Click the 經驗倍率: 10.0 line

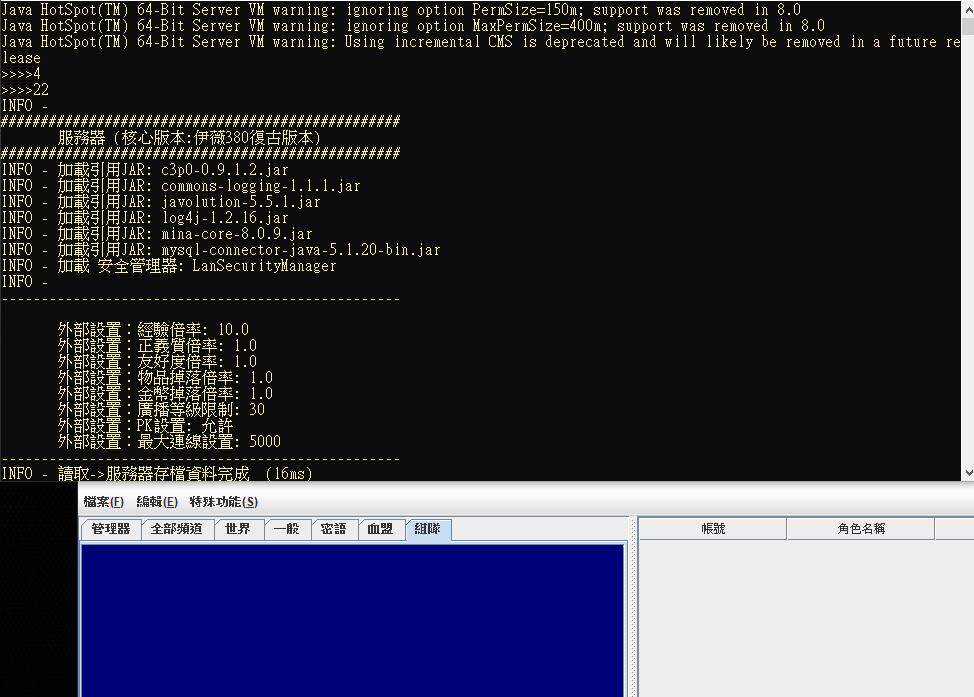click(x=153, y=329)
